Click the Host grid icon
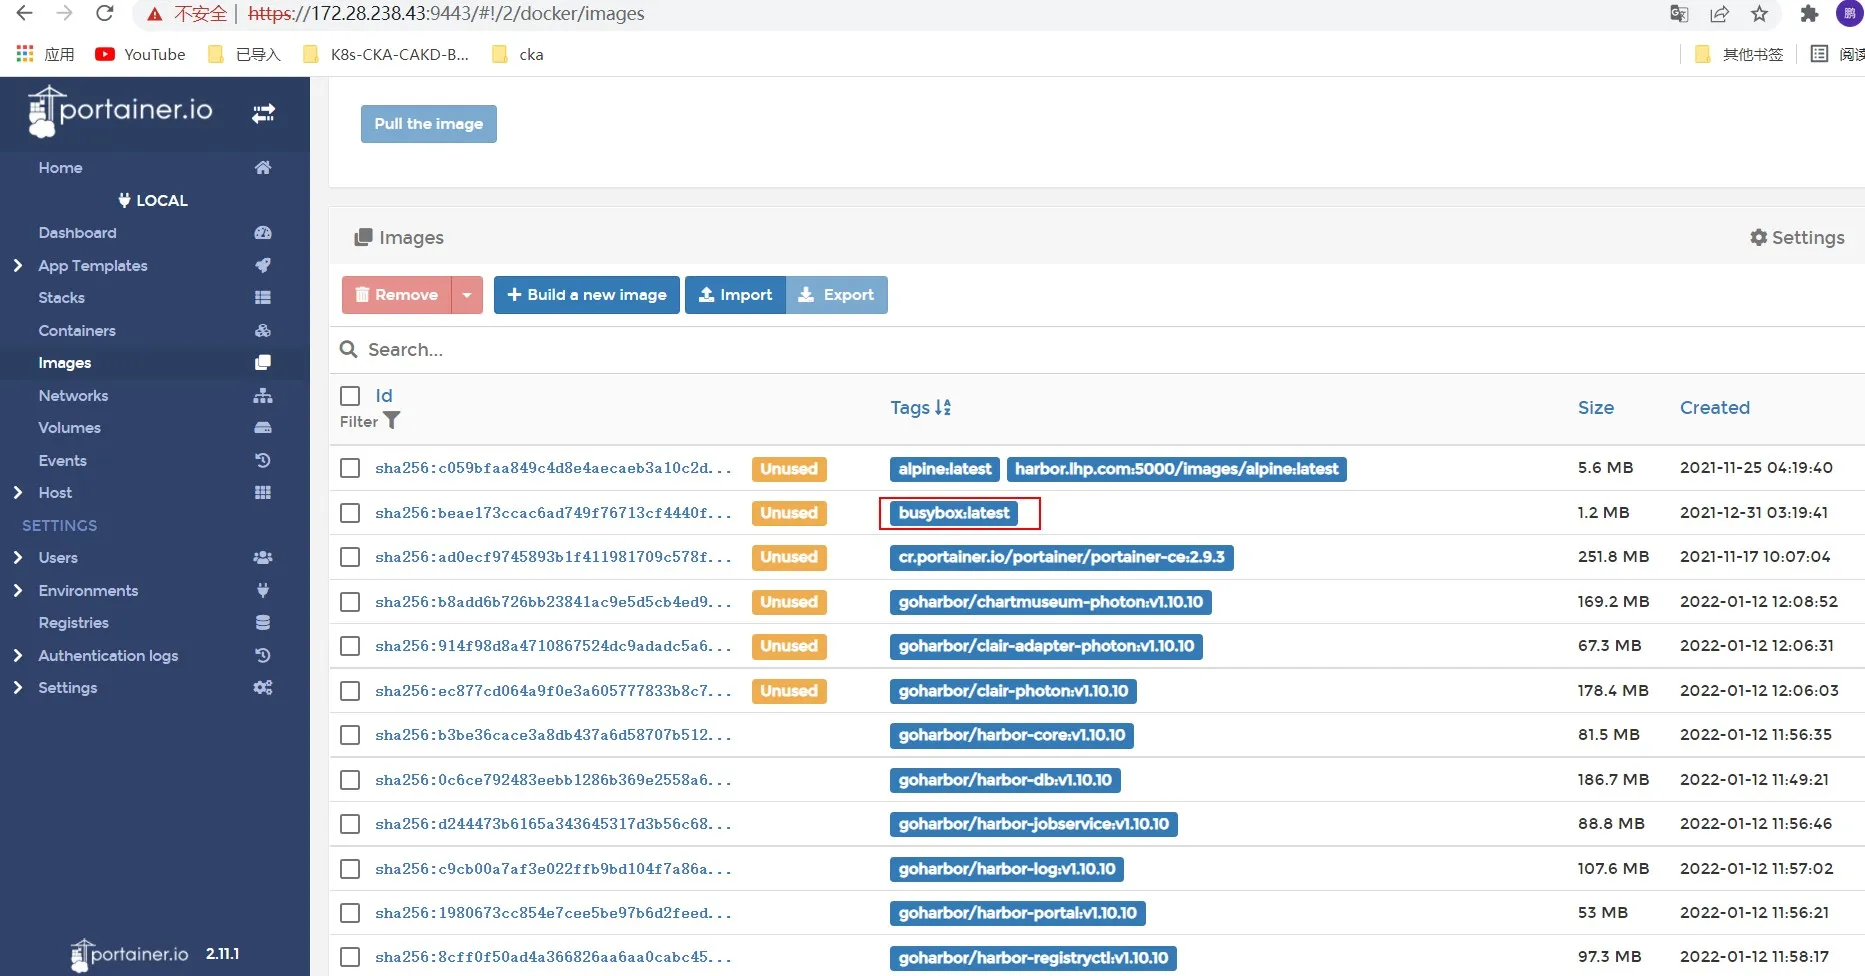Viewport: 1865px width, 976px height. click(263, 492)
